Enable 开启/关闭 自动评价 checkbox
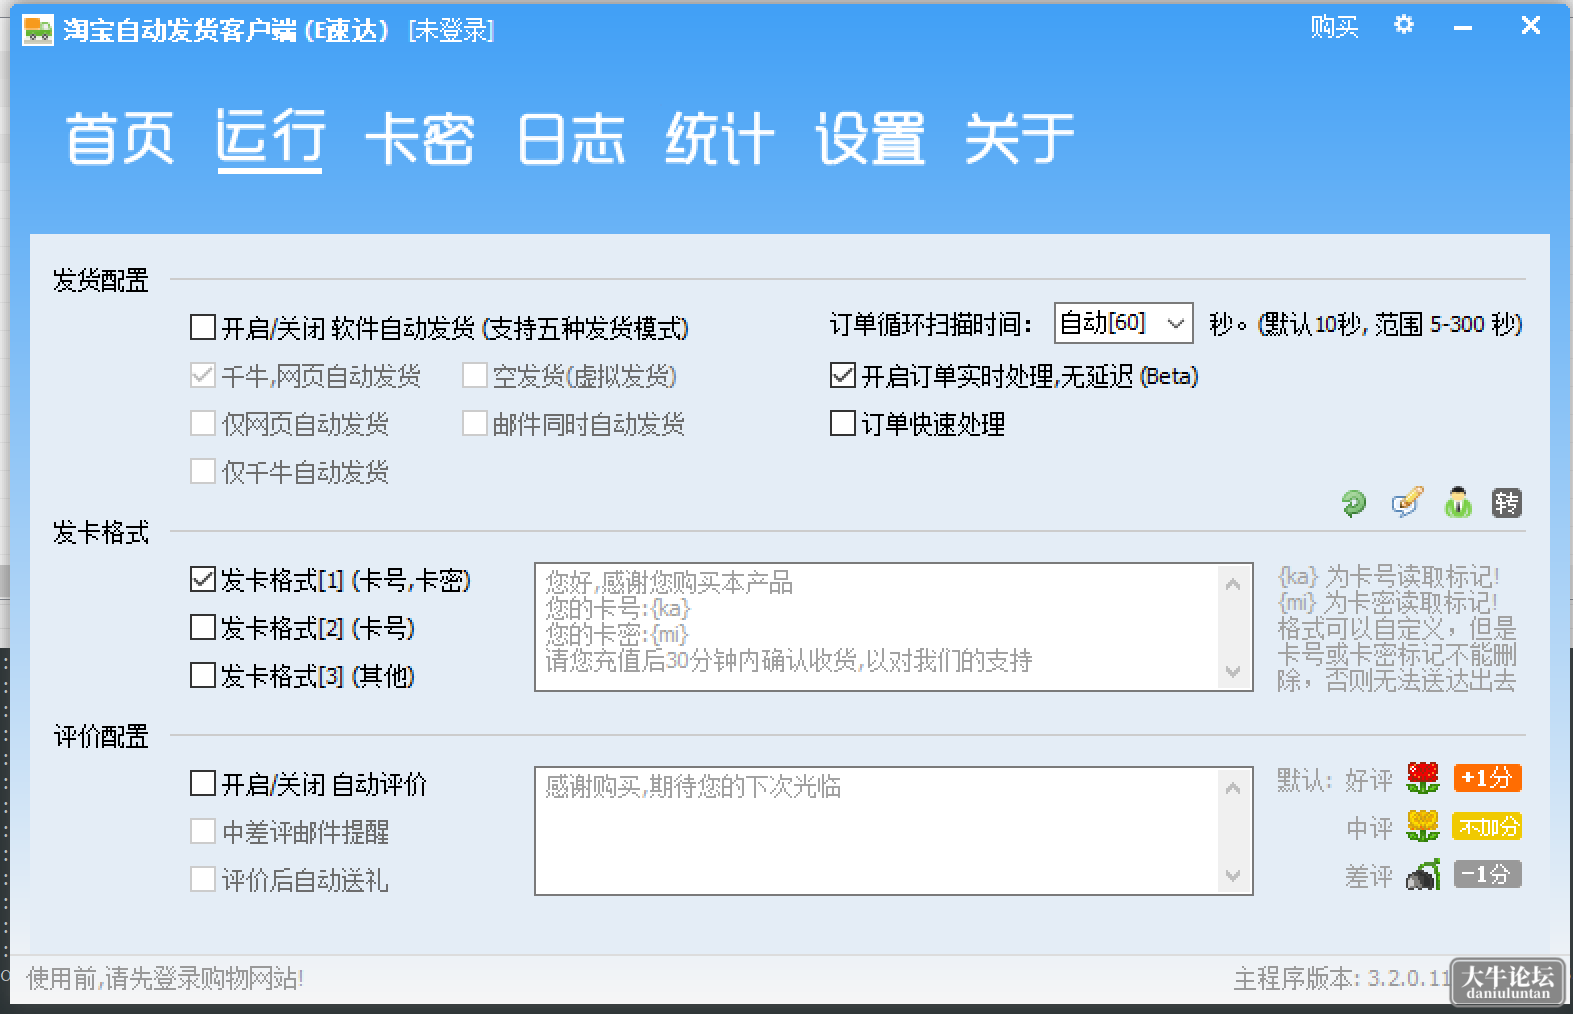Viewport: 1573px width, 1014px height. click(203, 783)
